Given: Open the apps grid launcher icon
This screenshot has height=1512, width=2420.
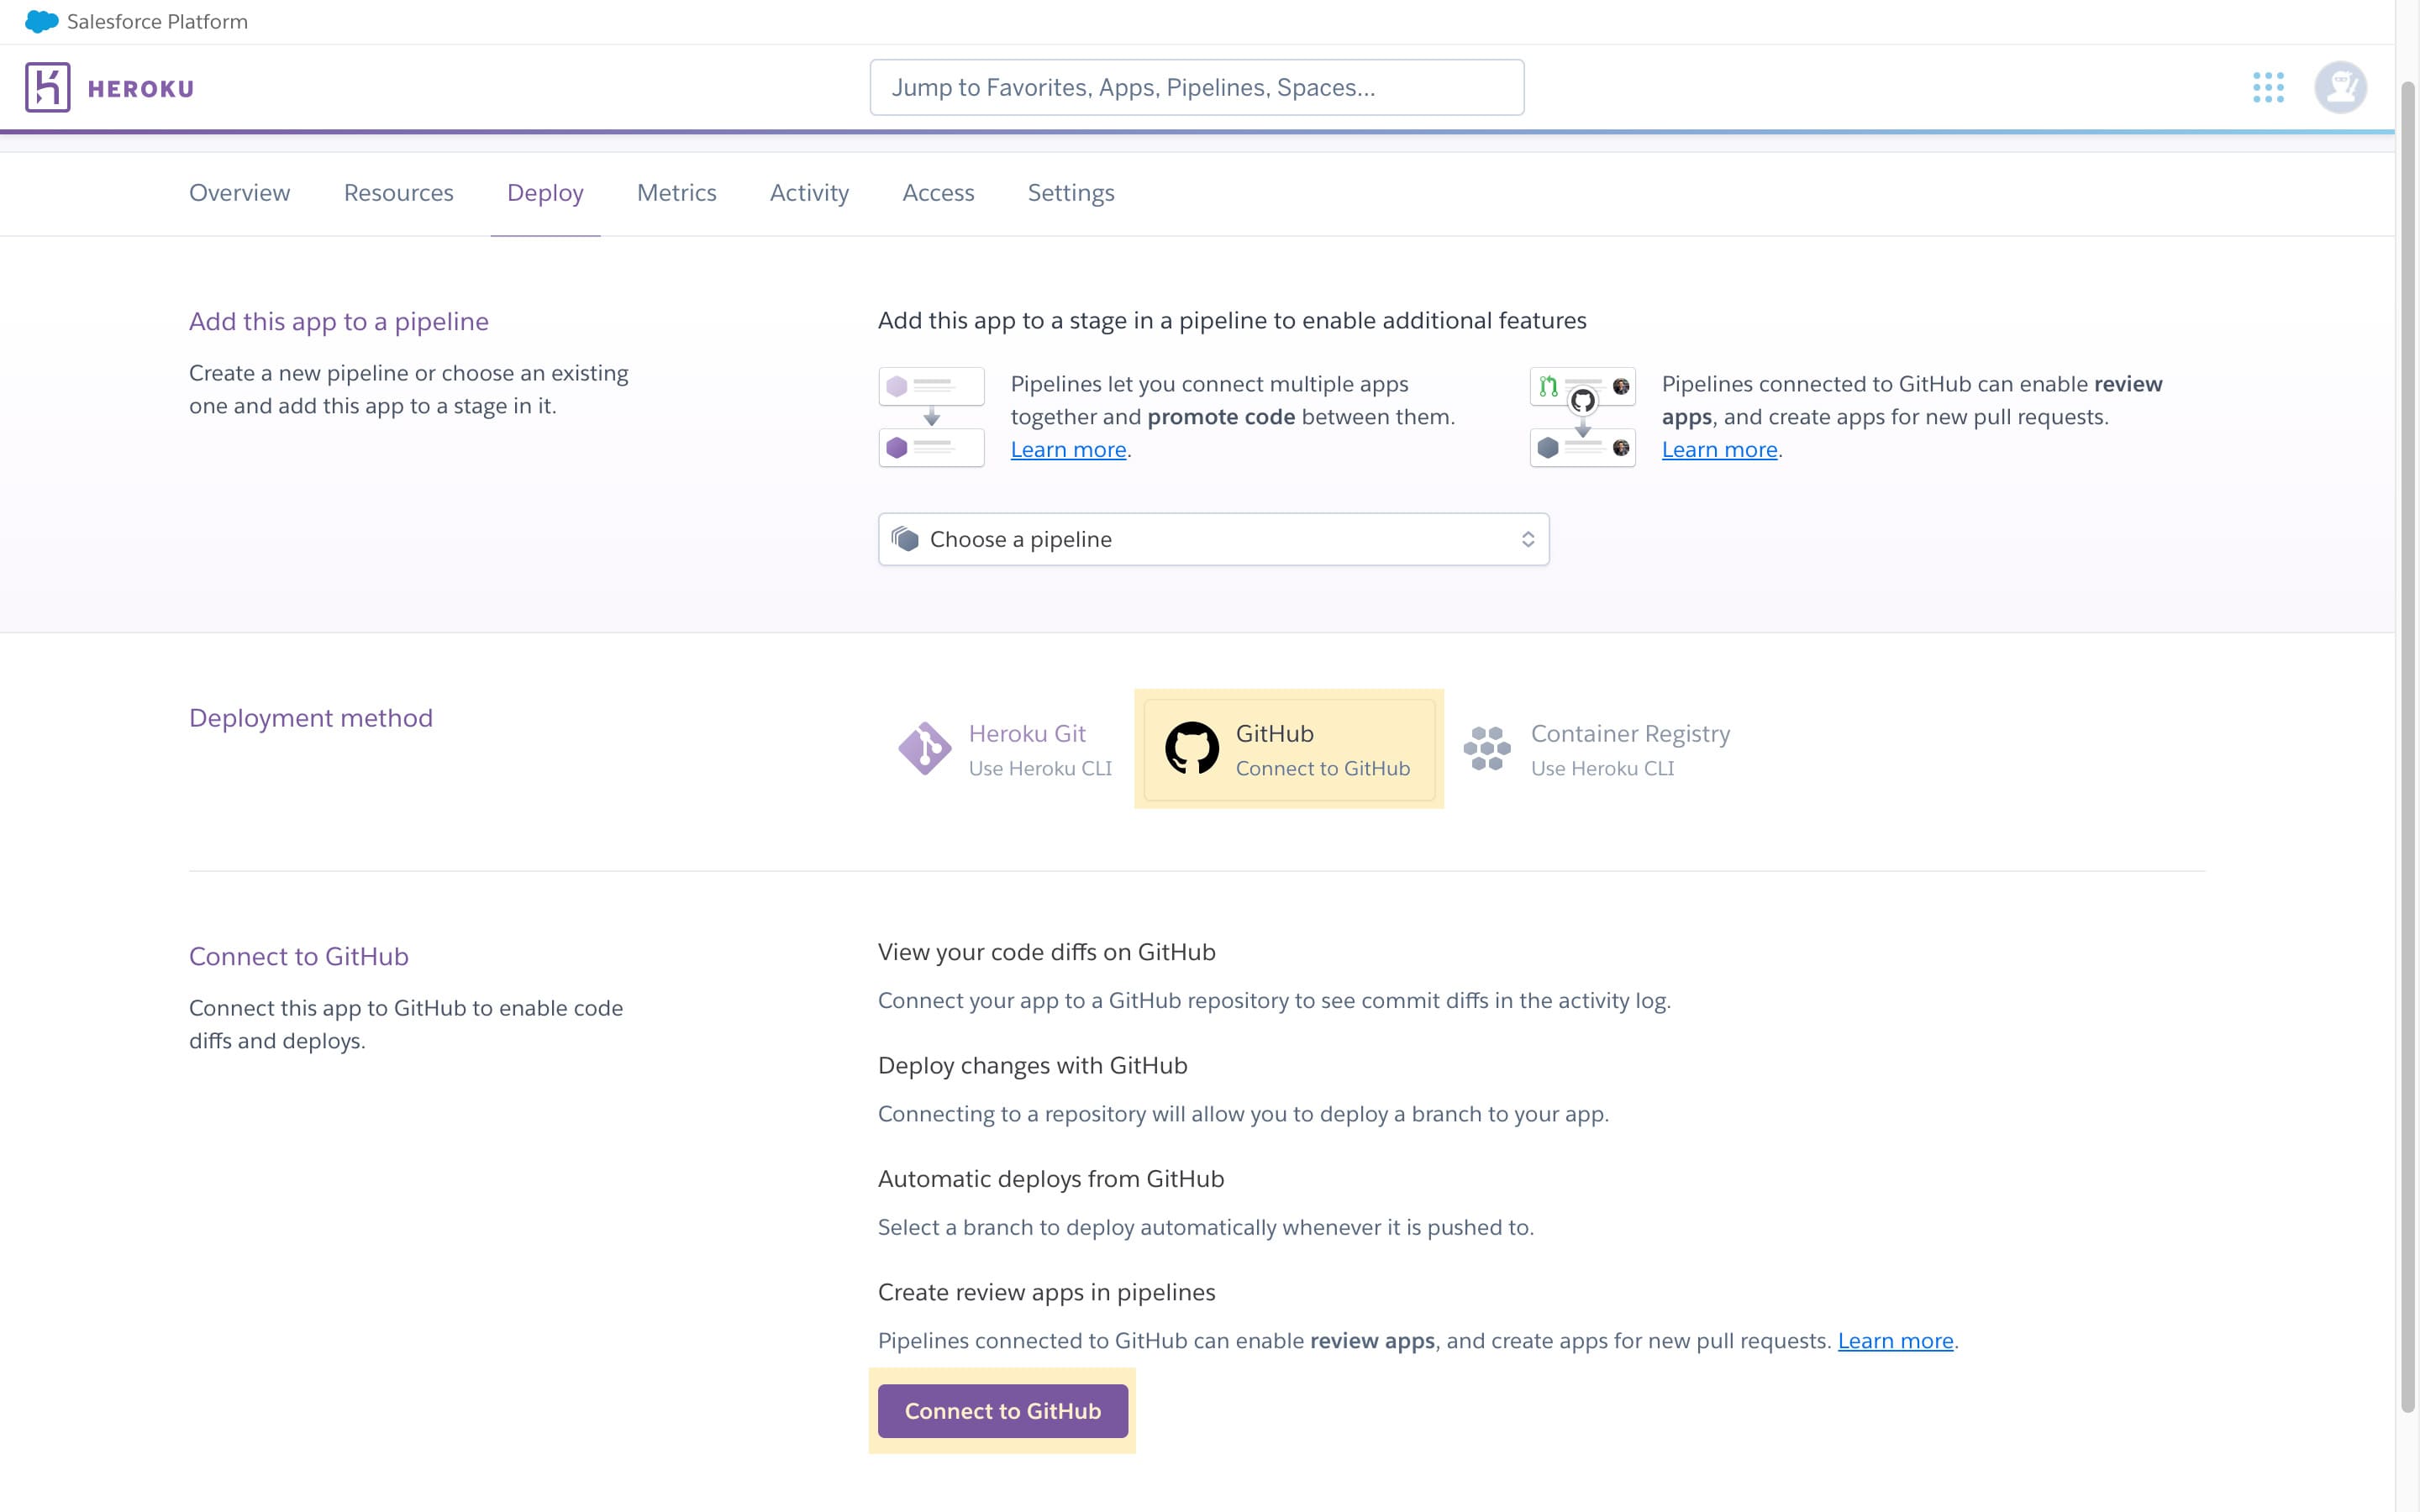Looking at the screenshot, I should (x=2267, y=88).
